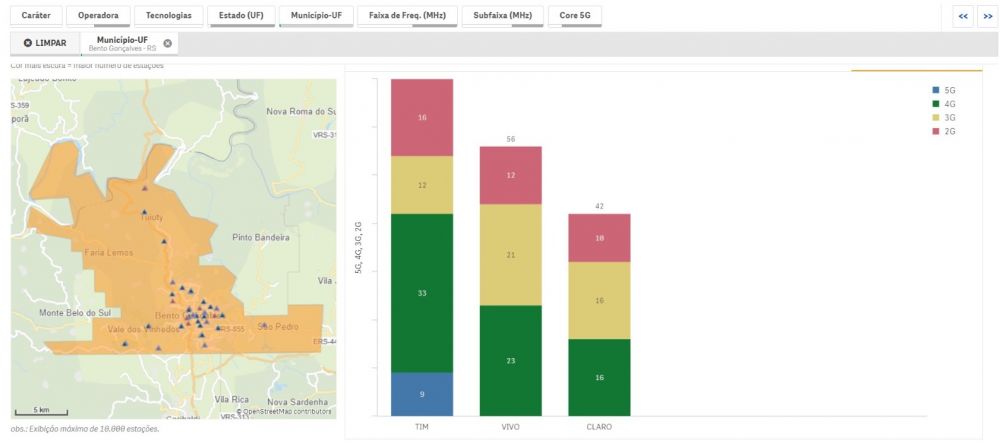The height and width of the screenshot is (445, 1000).
Task: Click the LIMPAR clear selections button
Action: coord(45,43)
